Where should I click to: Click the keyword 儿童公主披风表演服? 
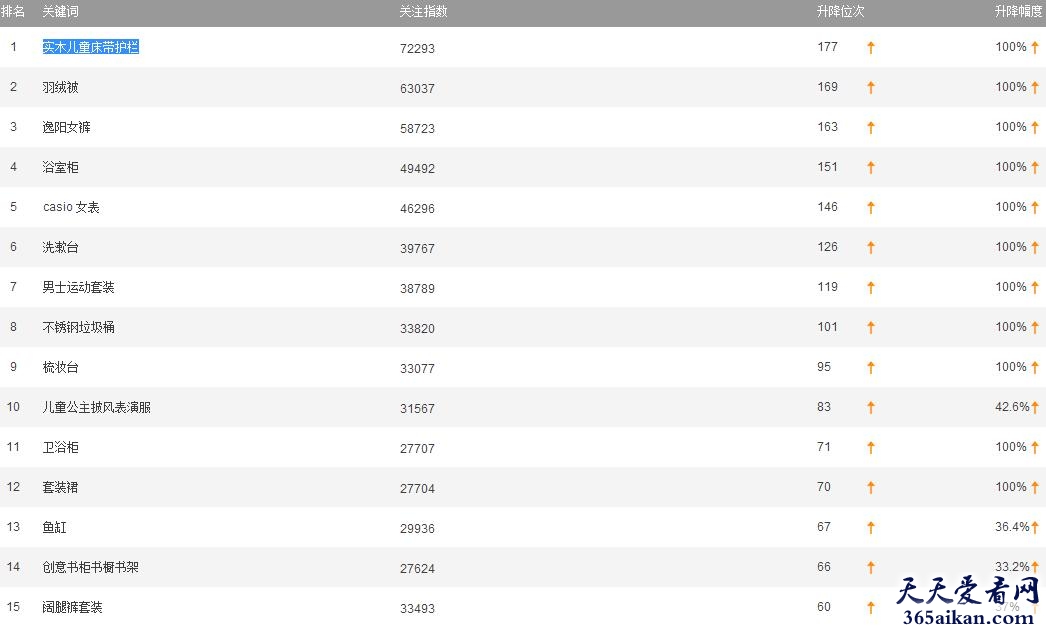pos(97,407)
